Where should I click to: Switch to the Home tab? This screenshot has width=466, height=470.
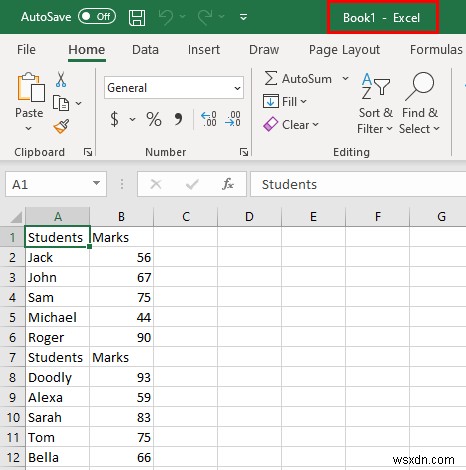tap(87, 50)
